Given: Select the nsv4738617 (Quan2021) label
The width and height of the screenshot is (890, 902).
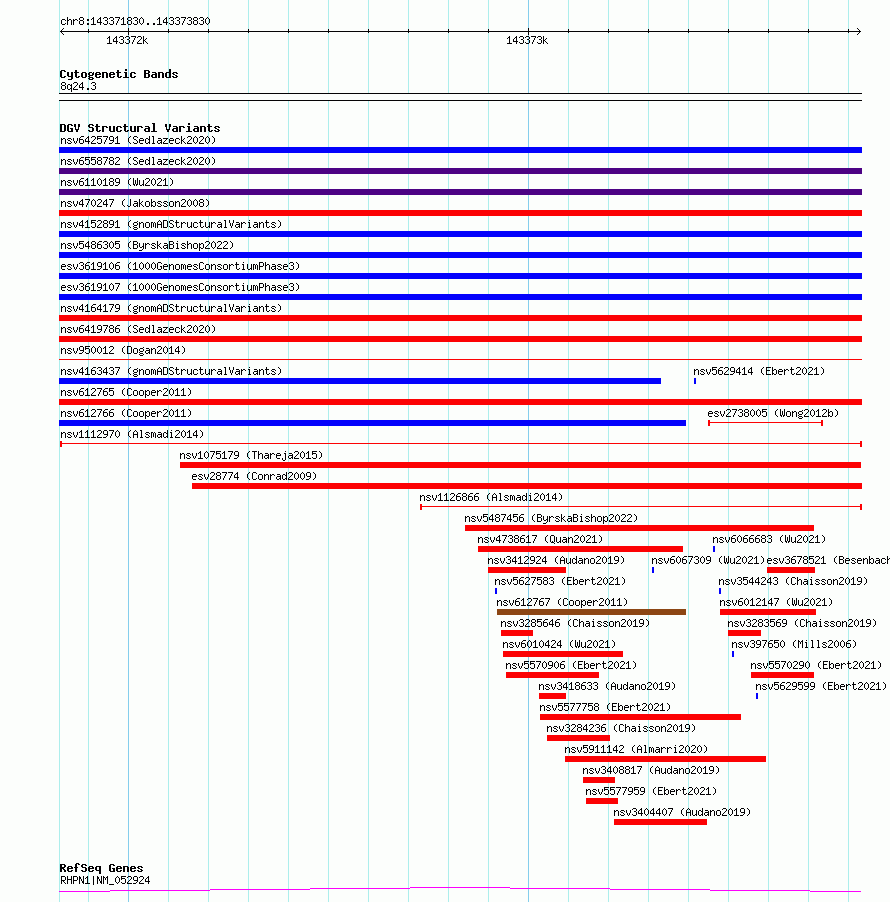Looking at the screenshot, I should click(540, 540).
